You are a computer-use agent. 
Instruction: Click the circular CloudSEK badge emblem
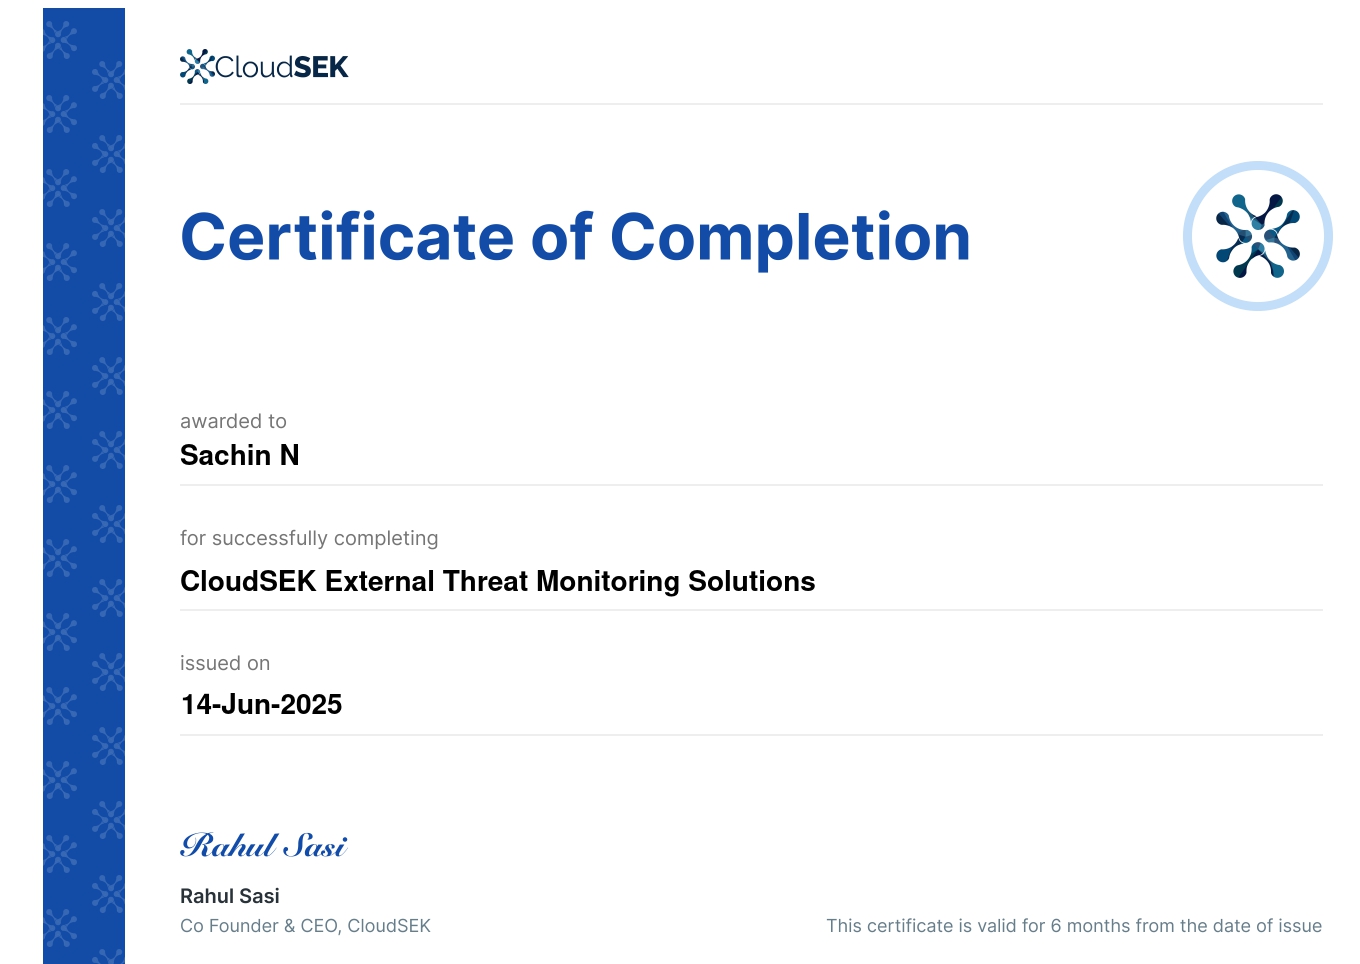pyautogui.click(x=1258, y=236)
